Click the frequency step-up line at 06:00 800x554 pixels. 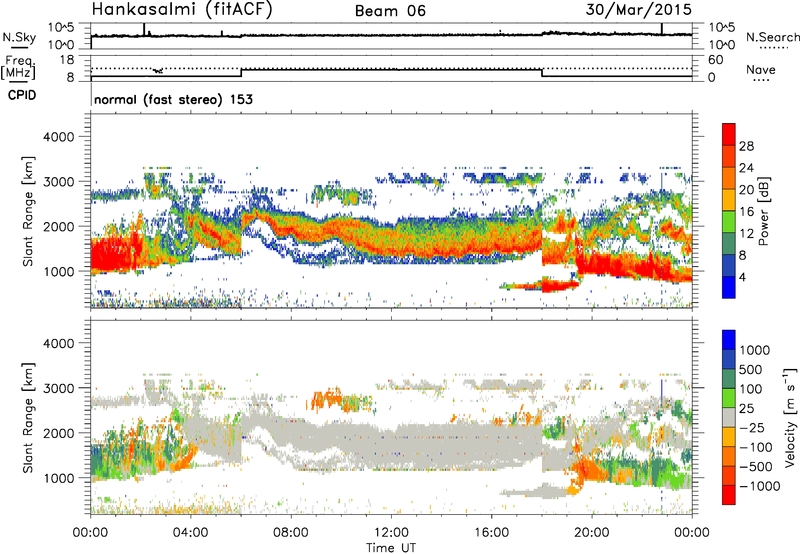click(241, 72)
